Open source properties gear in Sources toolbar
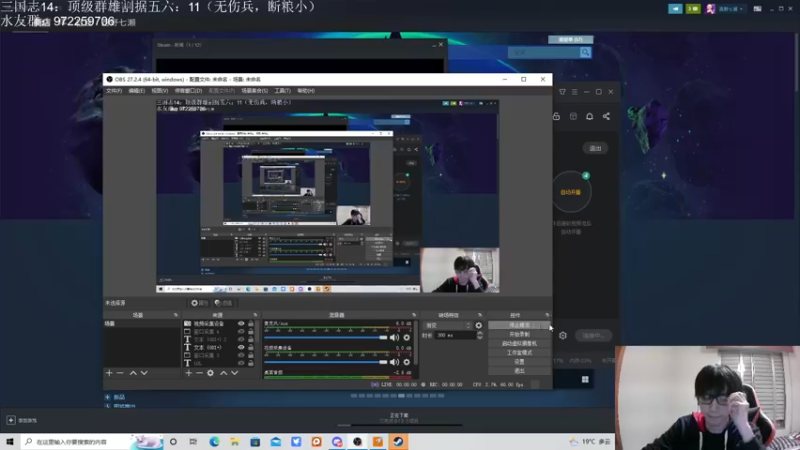Image resolution: width=800 pixels, height=450 pixels. click(210, 373)
